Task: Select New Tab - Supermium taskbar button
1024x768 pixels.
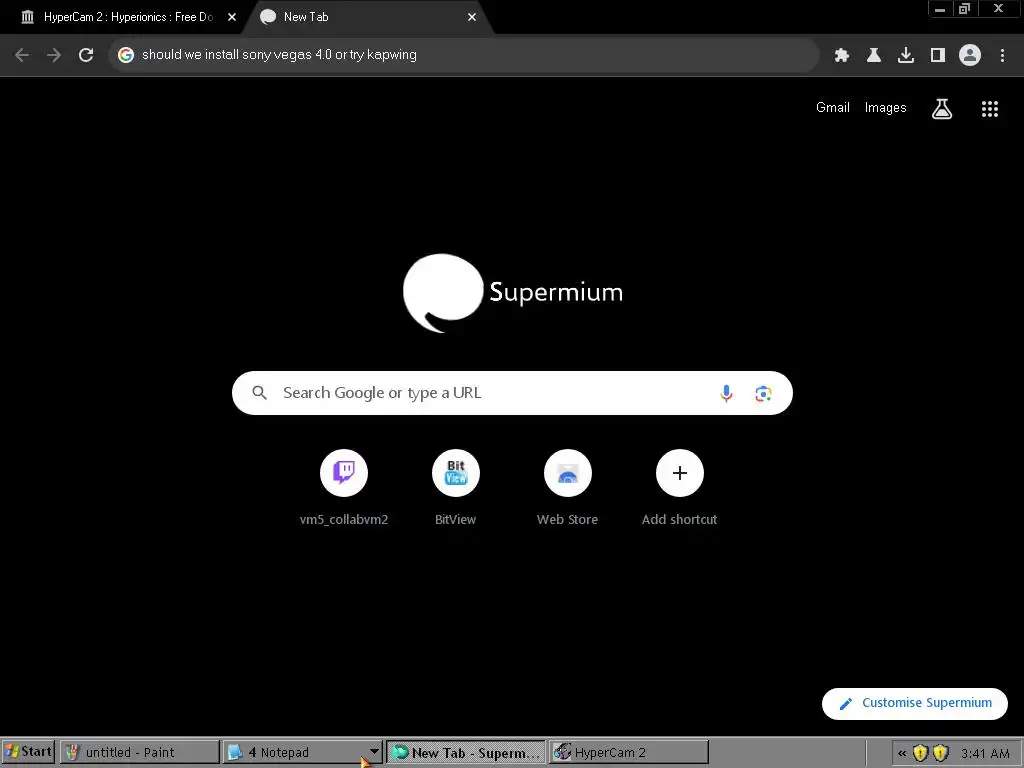Action: (466, 752)
